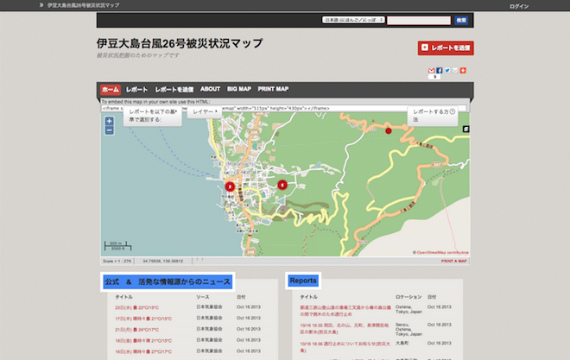
Task: Click the red cluster marker in town center
Action: point(282,185)
